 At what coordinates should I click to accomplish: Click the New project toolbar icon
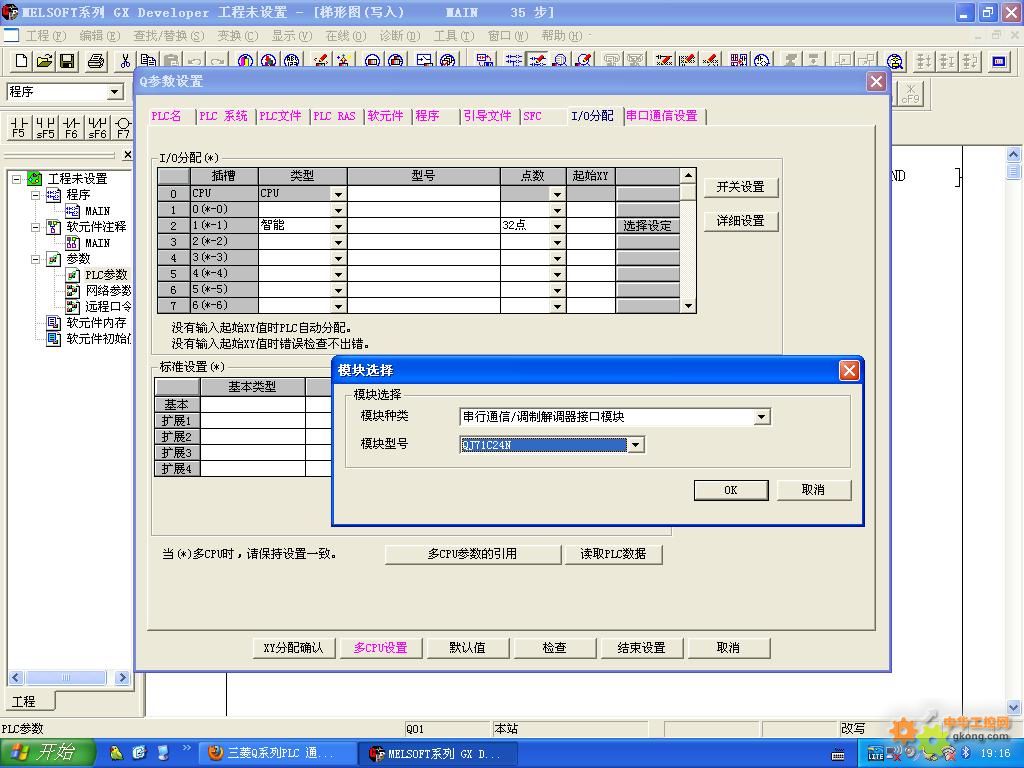tap(21, 61)
